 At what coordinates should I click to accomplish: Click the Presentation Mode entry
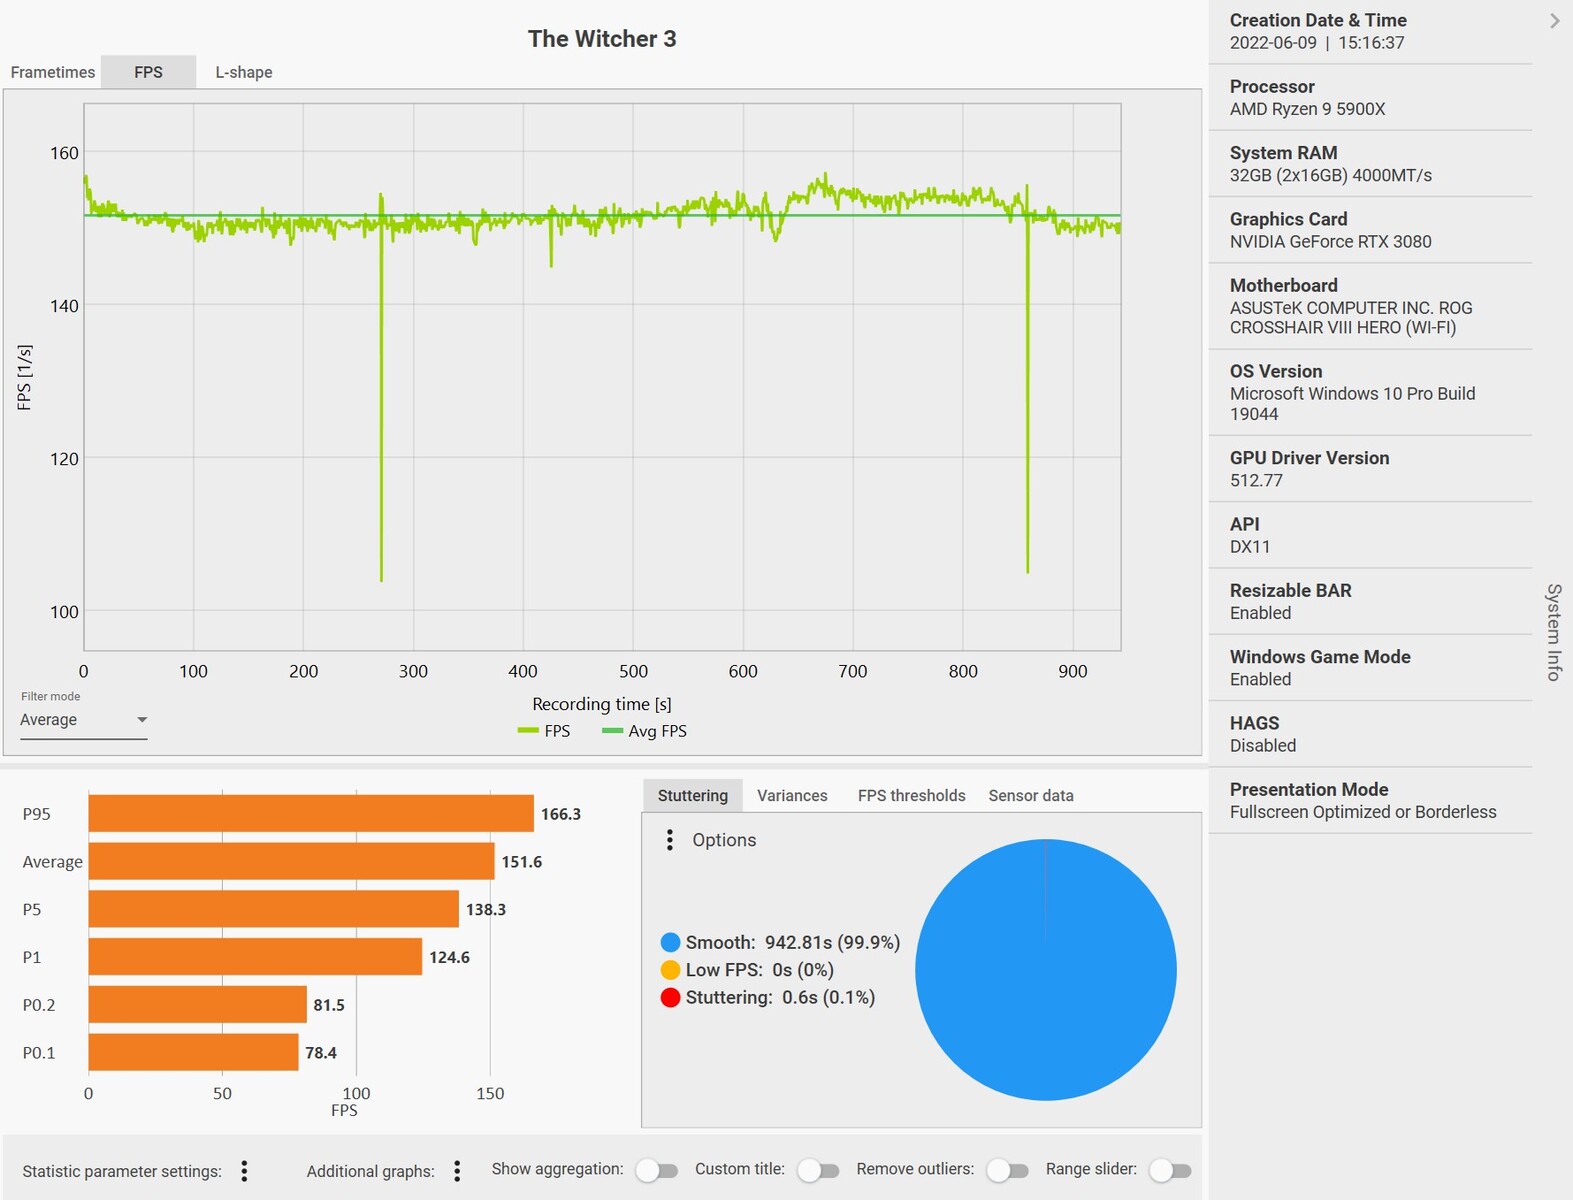tap(1370, 800)
